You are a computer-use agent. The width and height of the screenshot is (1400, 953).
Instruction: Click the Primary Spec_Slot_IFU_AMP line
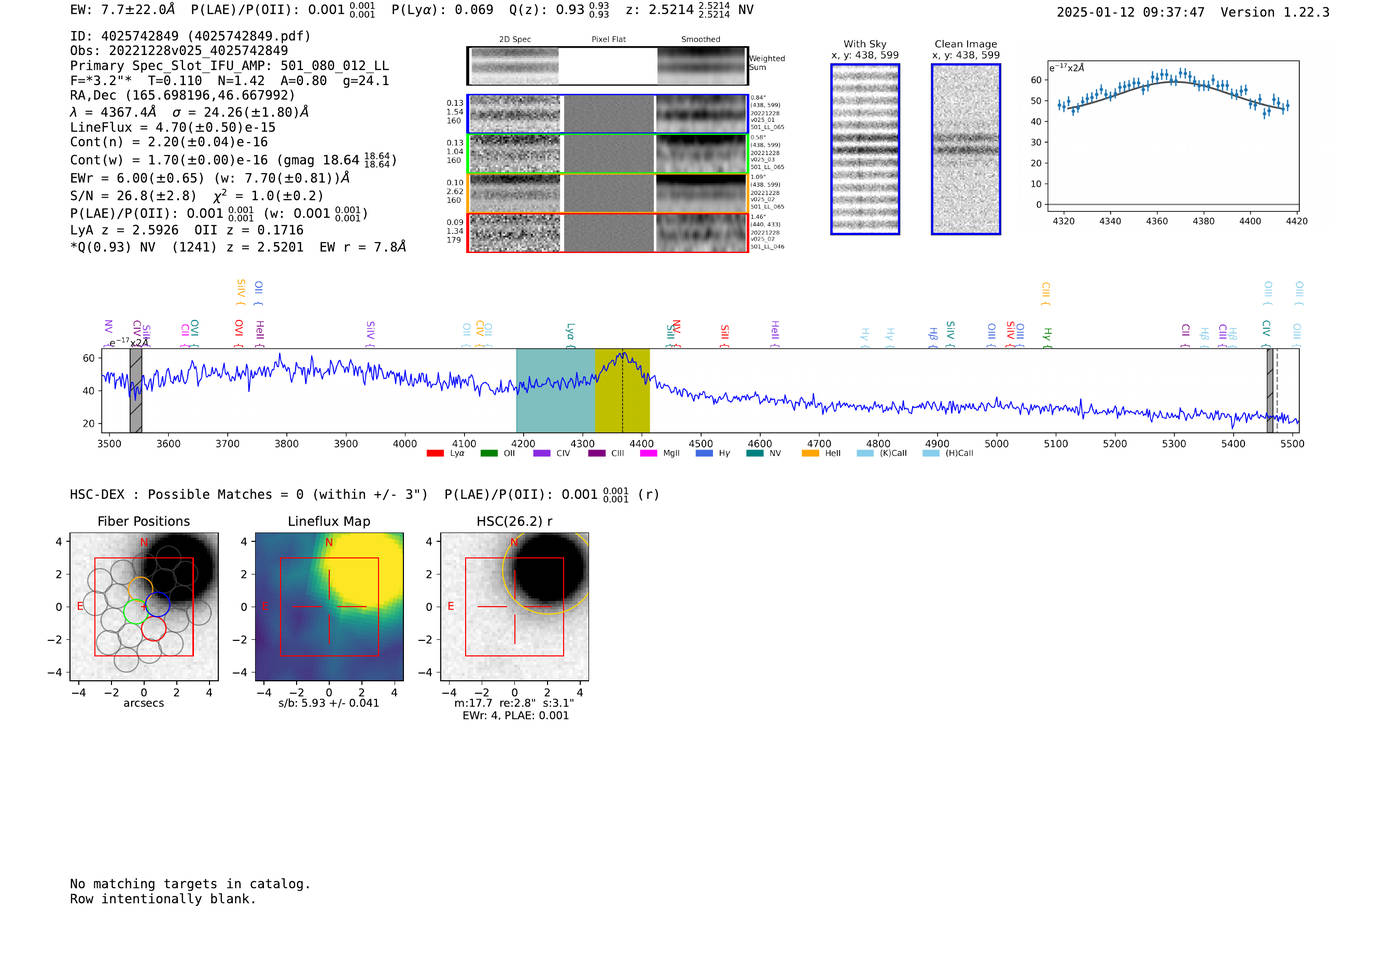click(229, 66)
